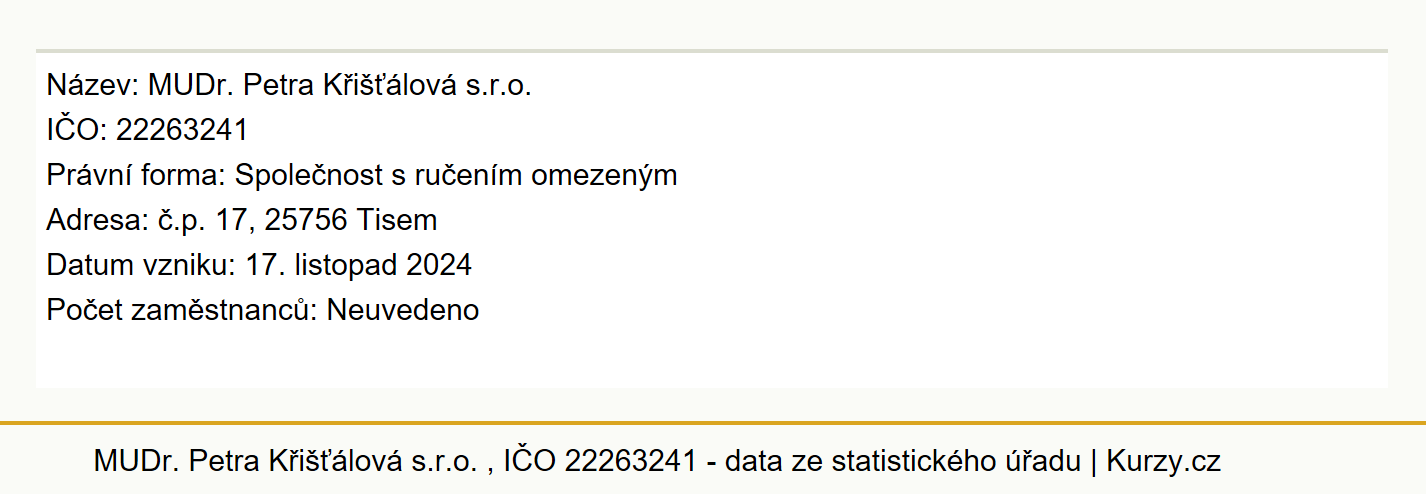Click the "Právní forma:" label
Viewport: 1426px width, 494px height.
[137, 176]
